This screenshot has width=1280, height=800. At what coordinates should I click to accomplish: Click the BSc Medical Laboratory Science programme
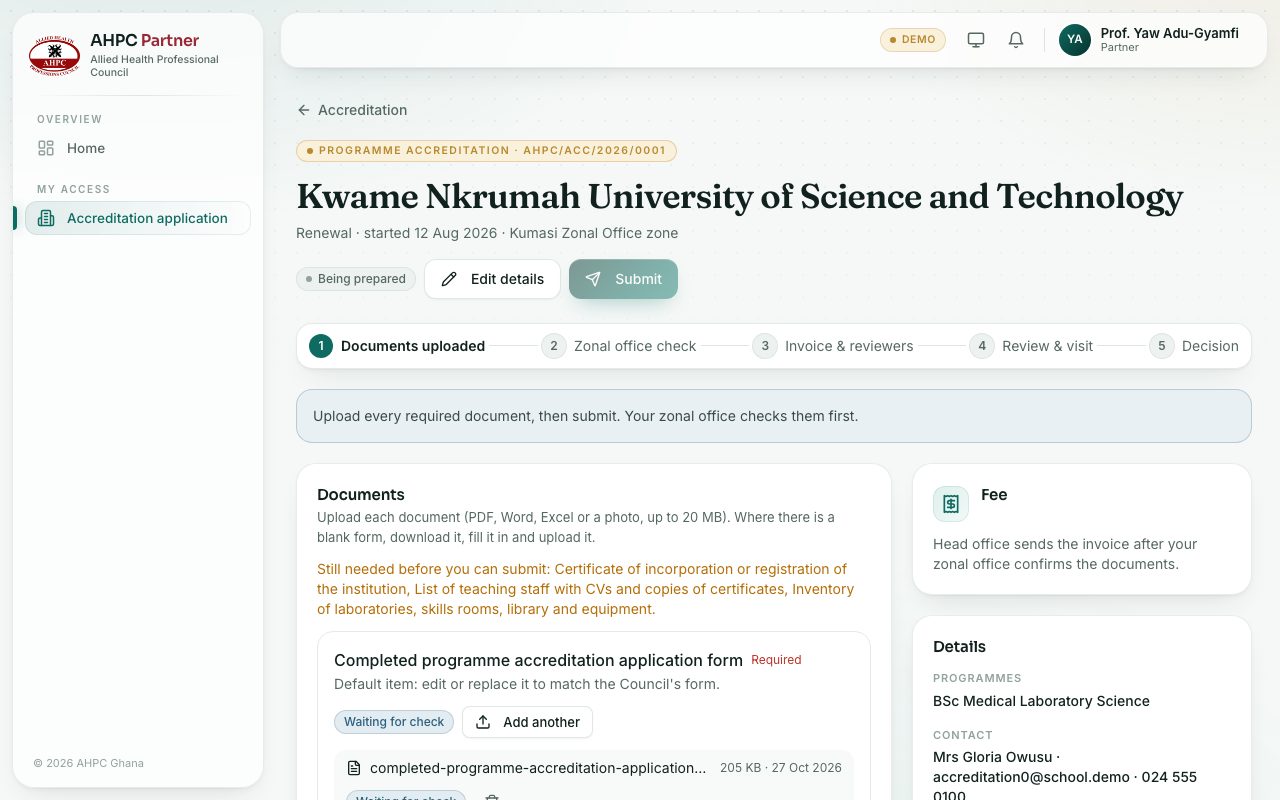pyautogui.click(x=1041, y=701)
